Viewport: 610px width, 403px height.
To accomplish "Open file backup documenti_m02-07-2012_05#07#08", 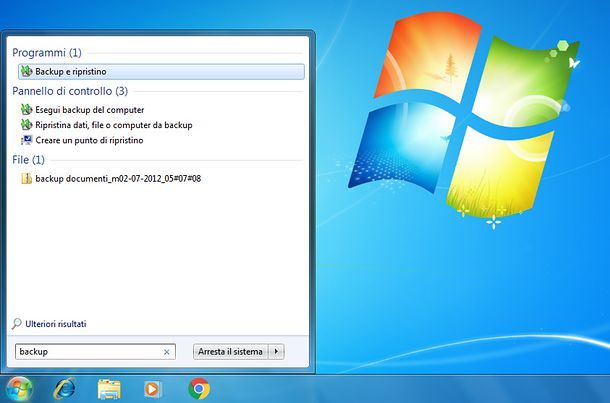I will [x=118, y=179].
